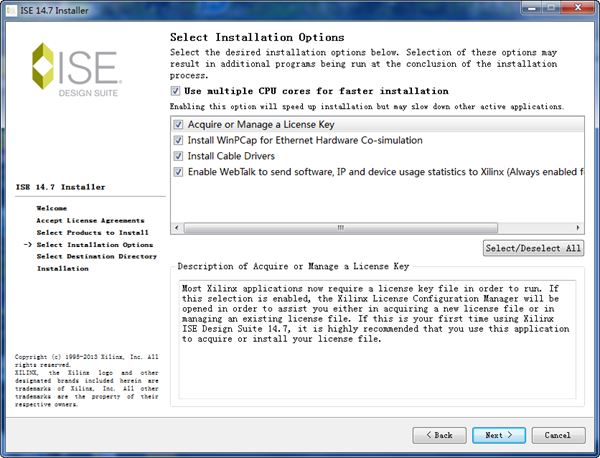
Task: Uncheck Acquire or Manage a License Key
Action: [x=178, y=124]
